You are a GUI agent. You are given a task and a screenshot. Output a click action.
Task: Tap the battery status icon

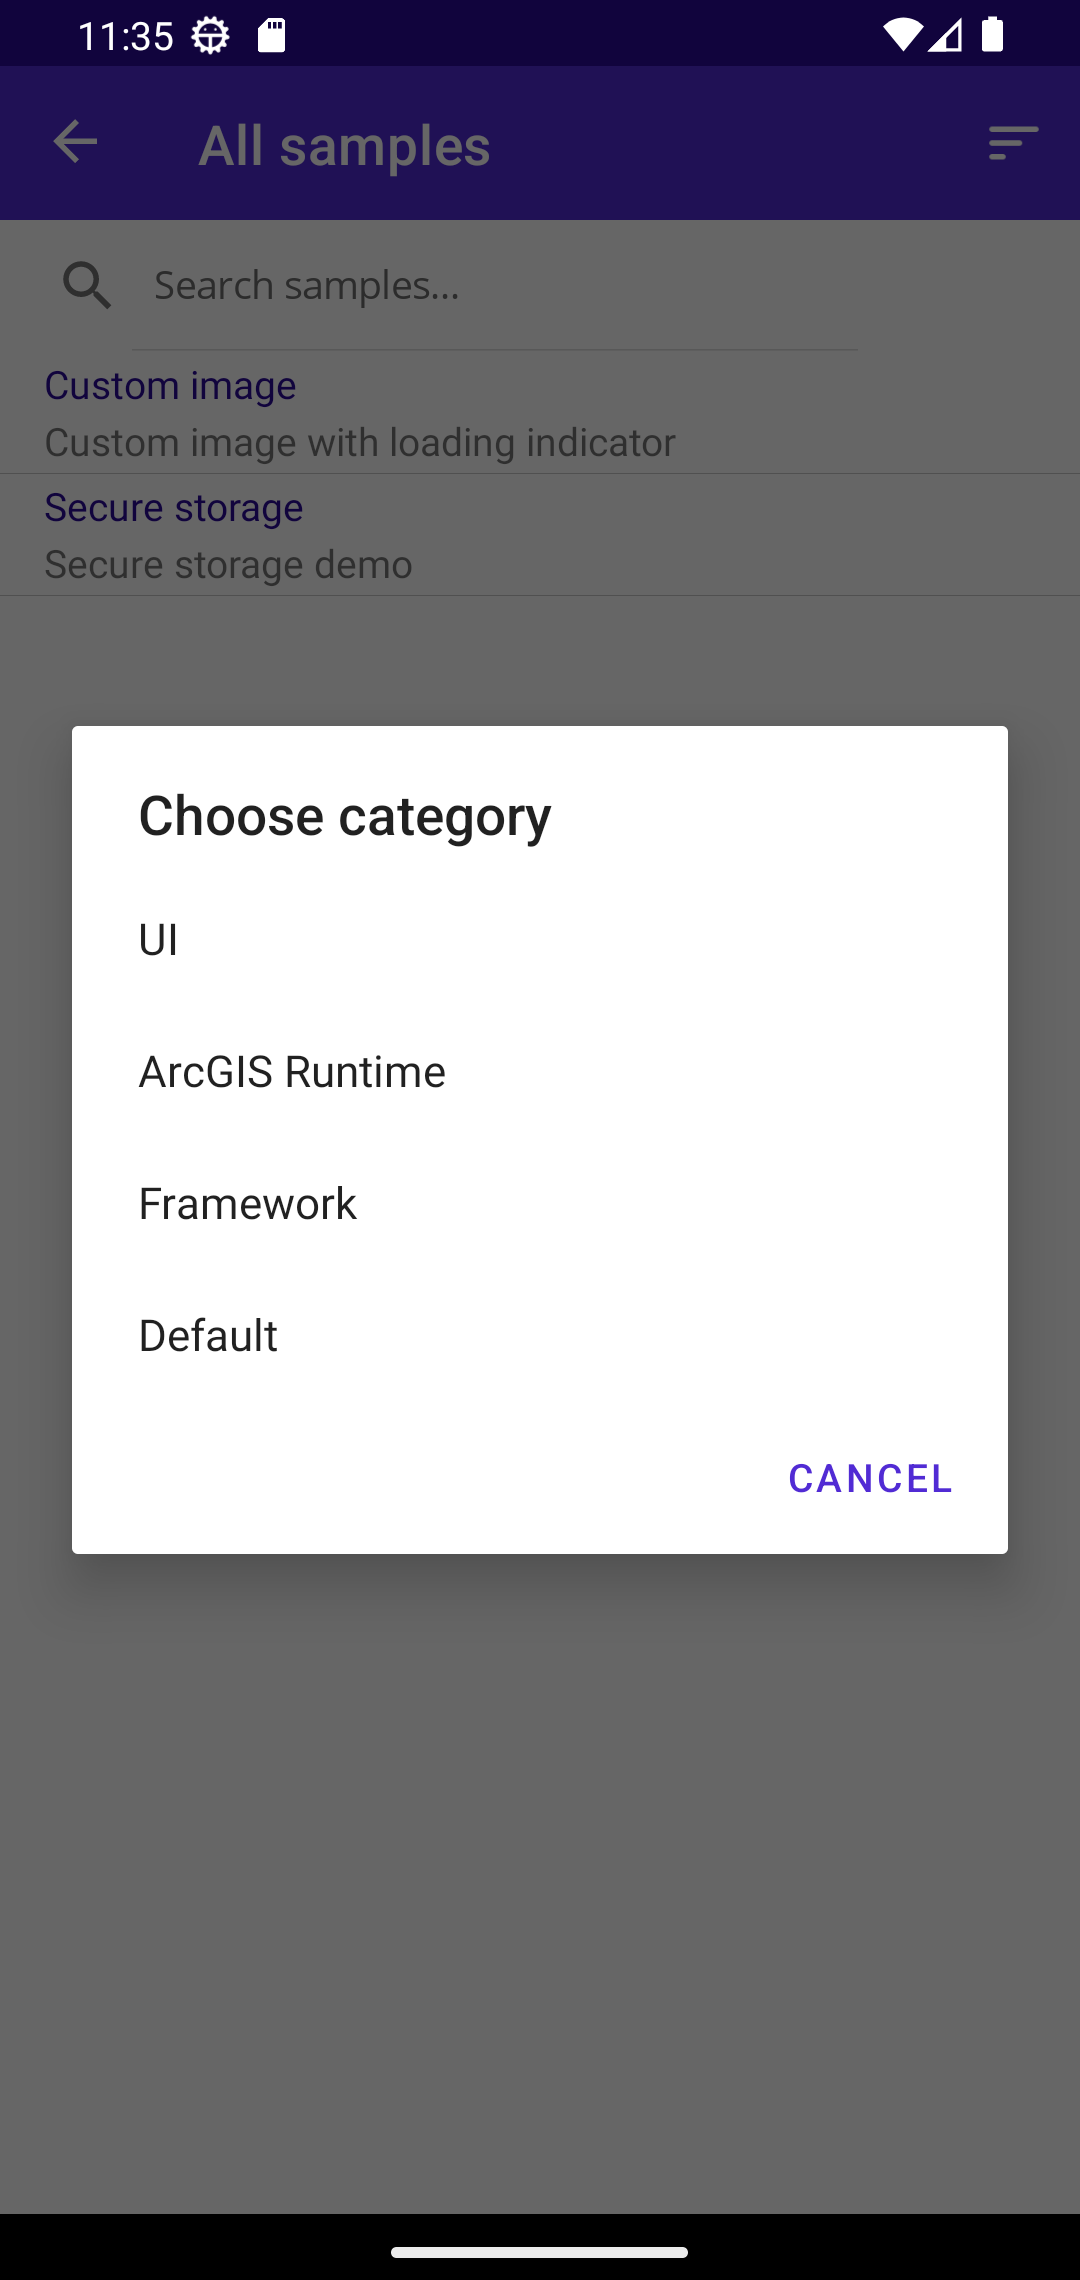992,34
